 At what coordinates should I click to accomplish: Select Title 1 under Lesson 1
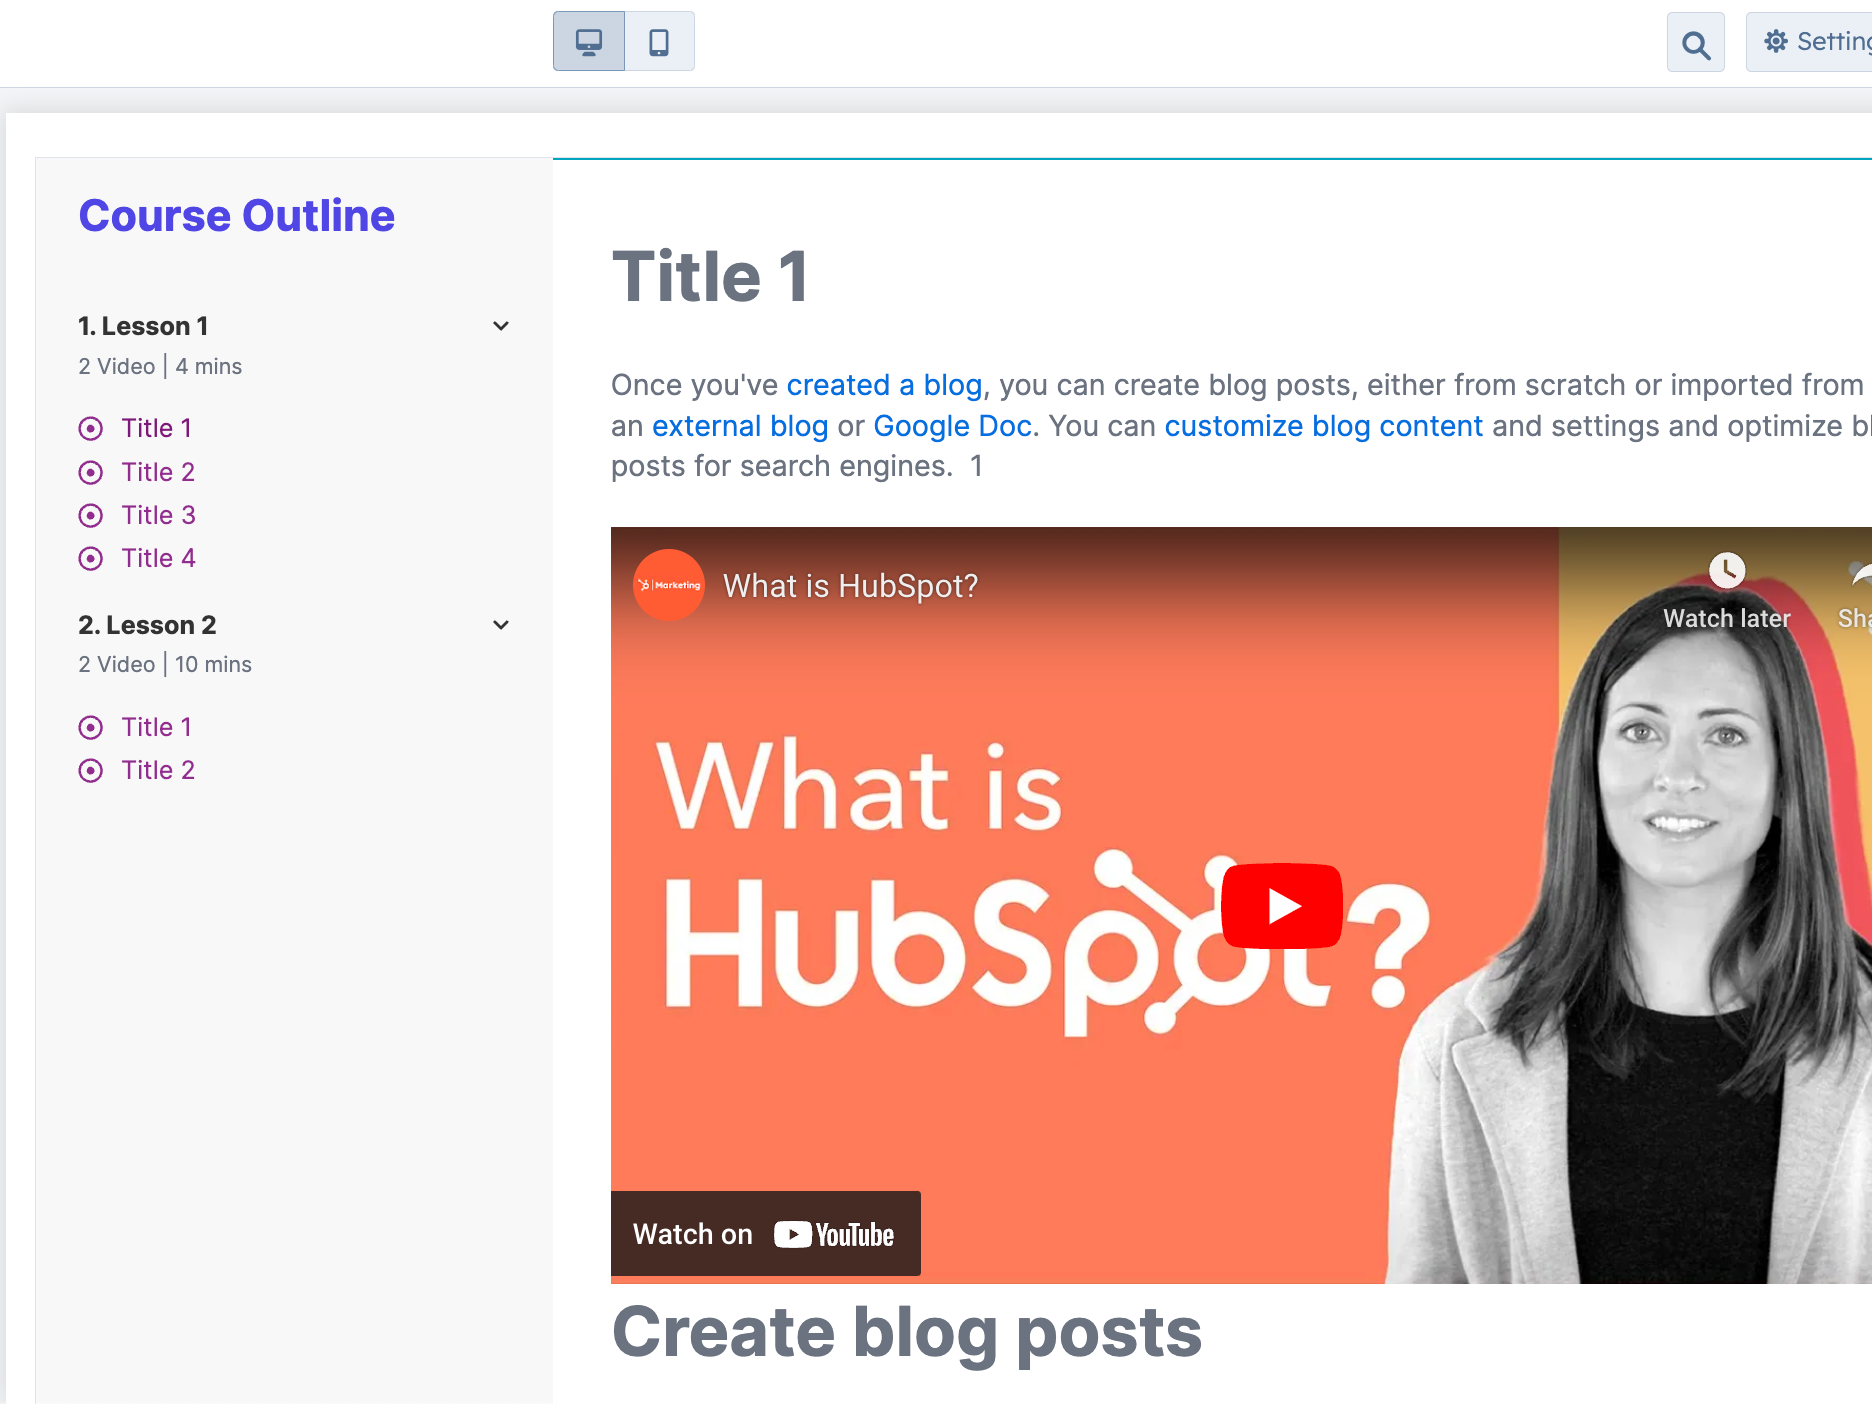pos(157,428)
